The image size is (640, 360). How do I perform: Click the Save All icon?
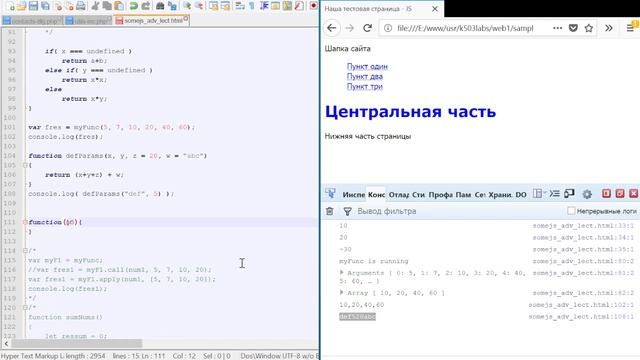pos(45,6)
